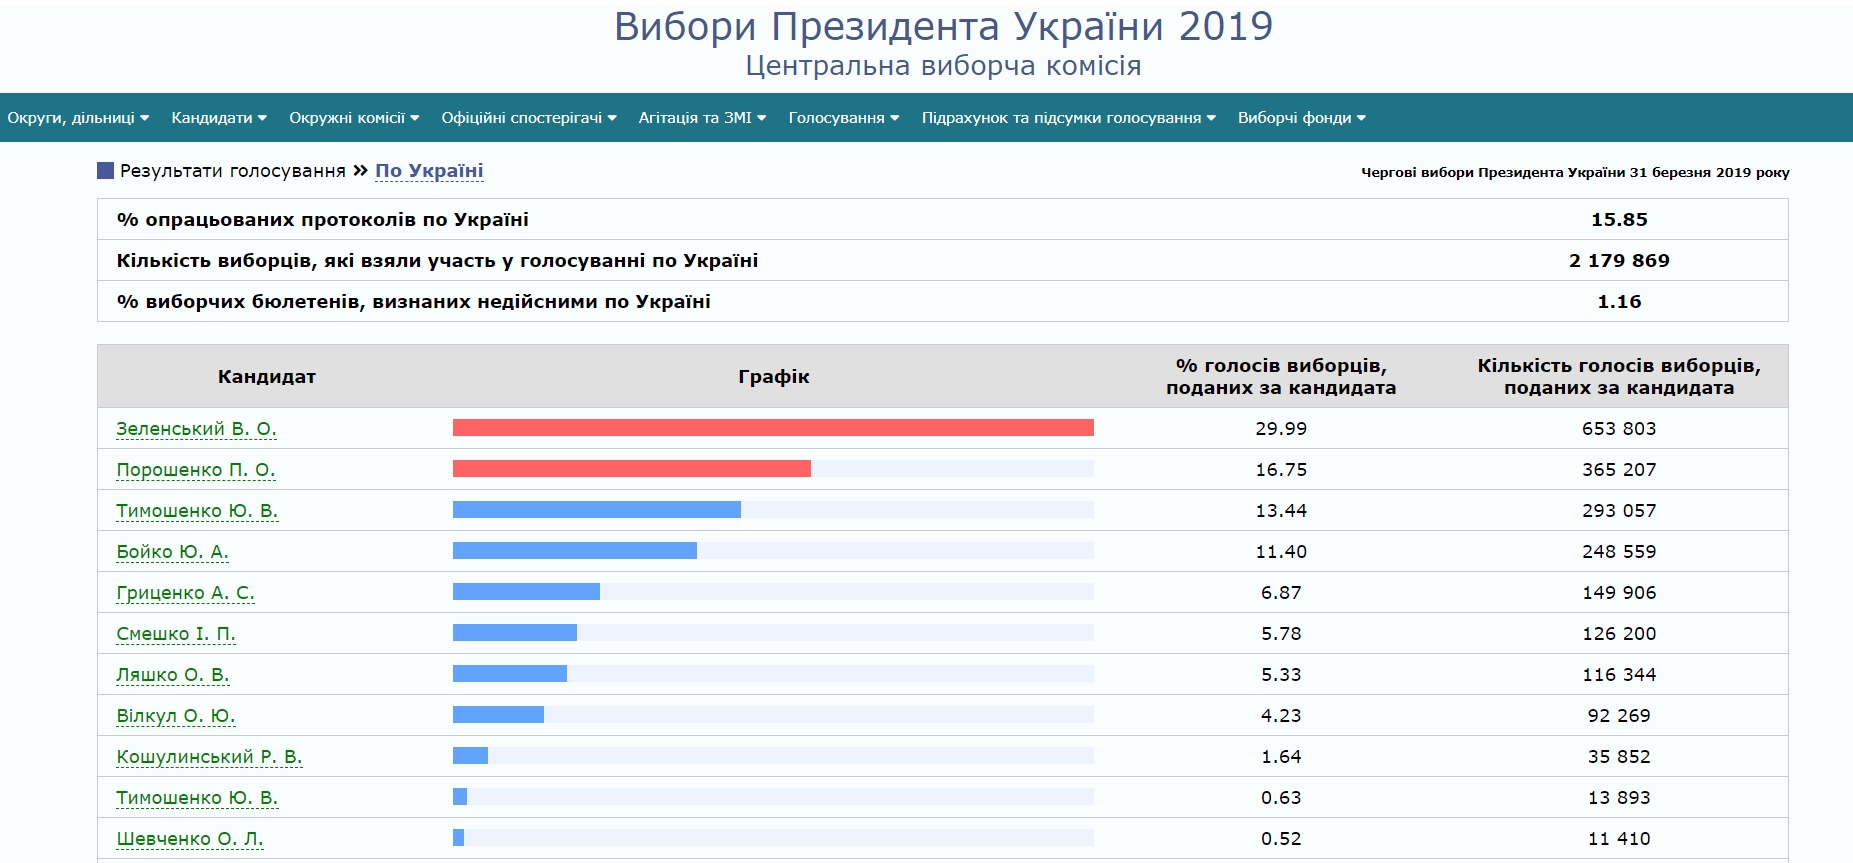The width and height of the screenshot is (1853, 863).
Task: Select candidate Гриценко А. С. link
Action: pos(185,593)
